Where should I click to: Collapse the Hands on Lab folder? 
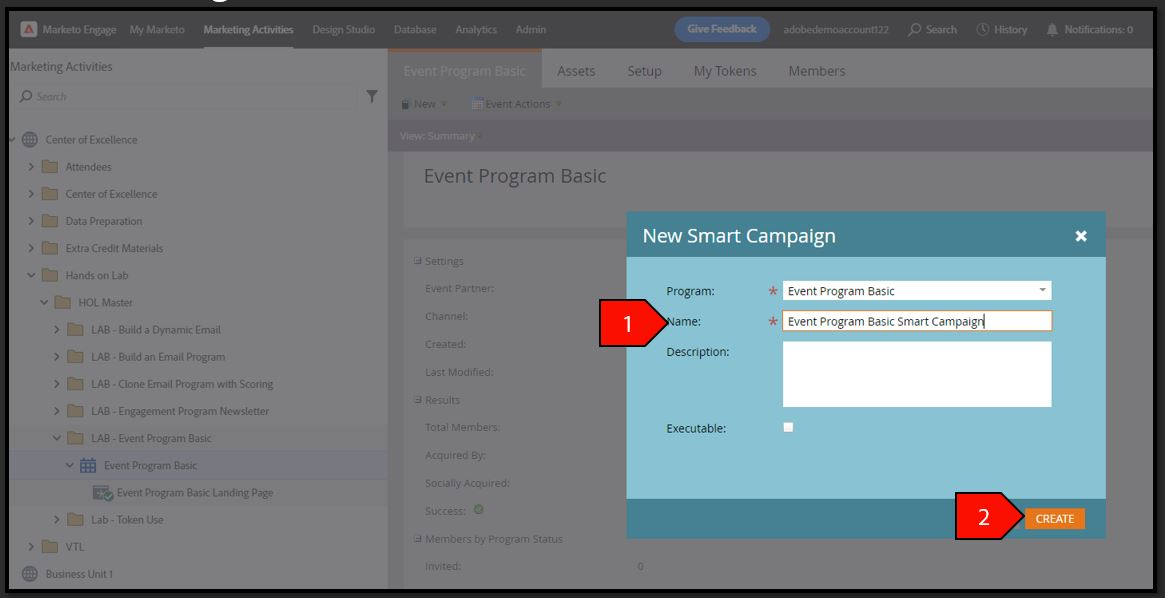[x=31, y=276]
